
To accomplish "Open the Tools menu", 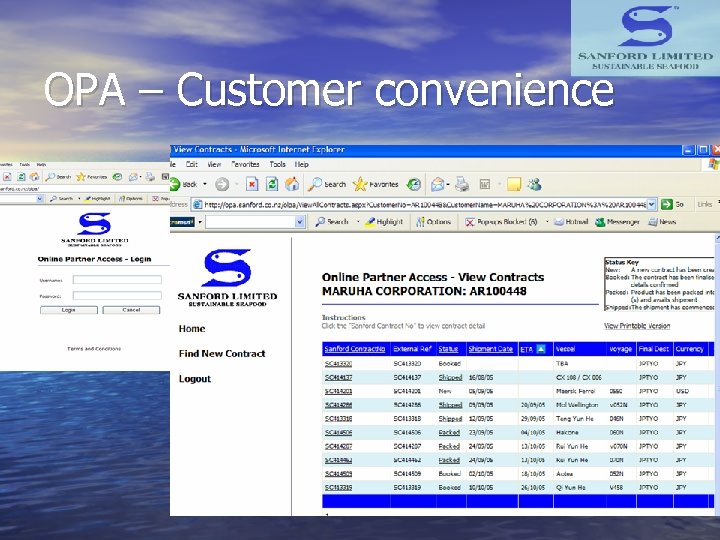I will pos(277,164).
